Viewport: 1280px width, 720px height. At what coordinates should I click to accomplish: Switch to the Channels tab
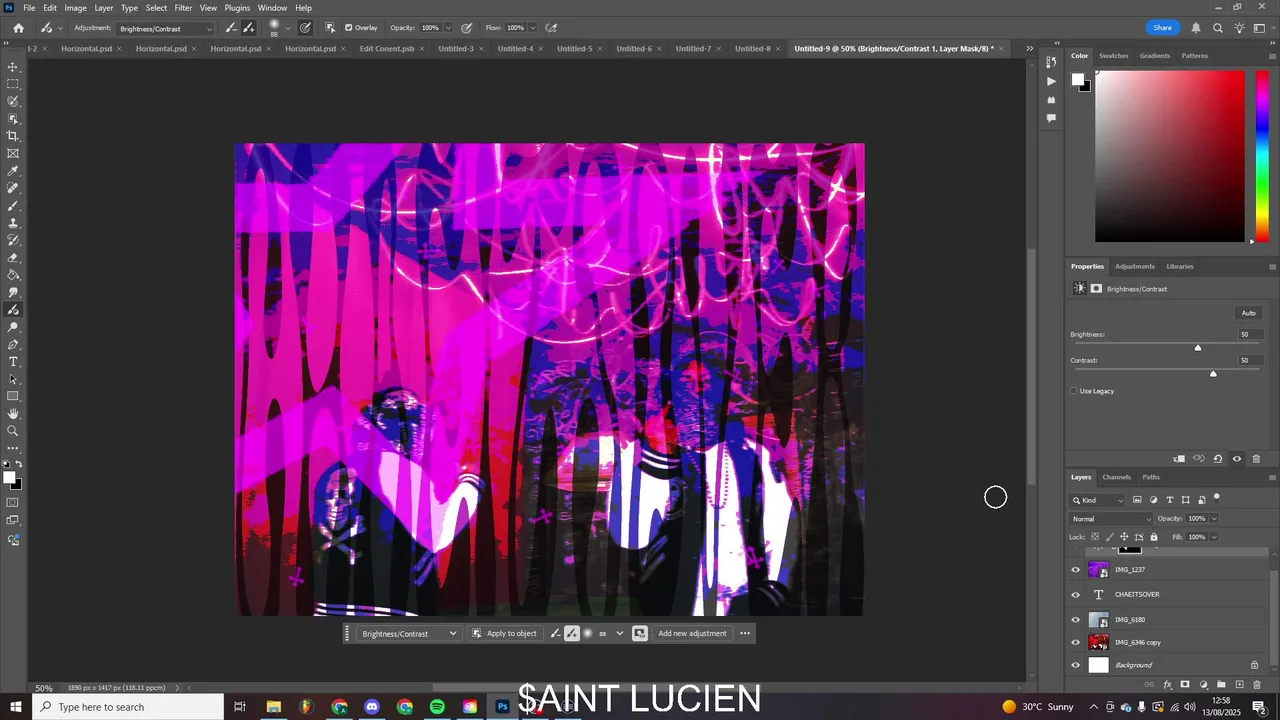[x=1116, y=477]
